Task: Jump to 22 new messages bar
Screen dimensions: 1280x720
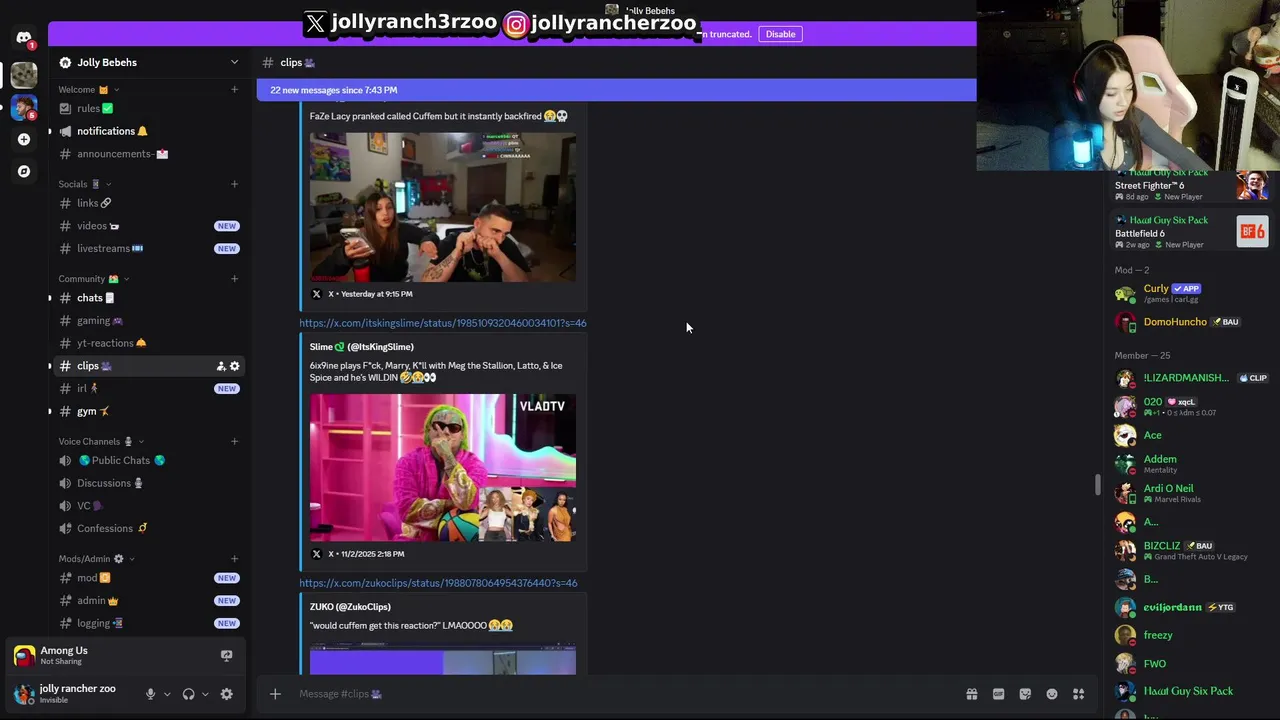Action: coord(616,90)
